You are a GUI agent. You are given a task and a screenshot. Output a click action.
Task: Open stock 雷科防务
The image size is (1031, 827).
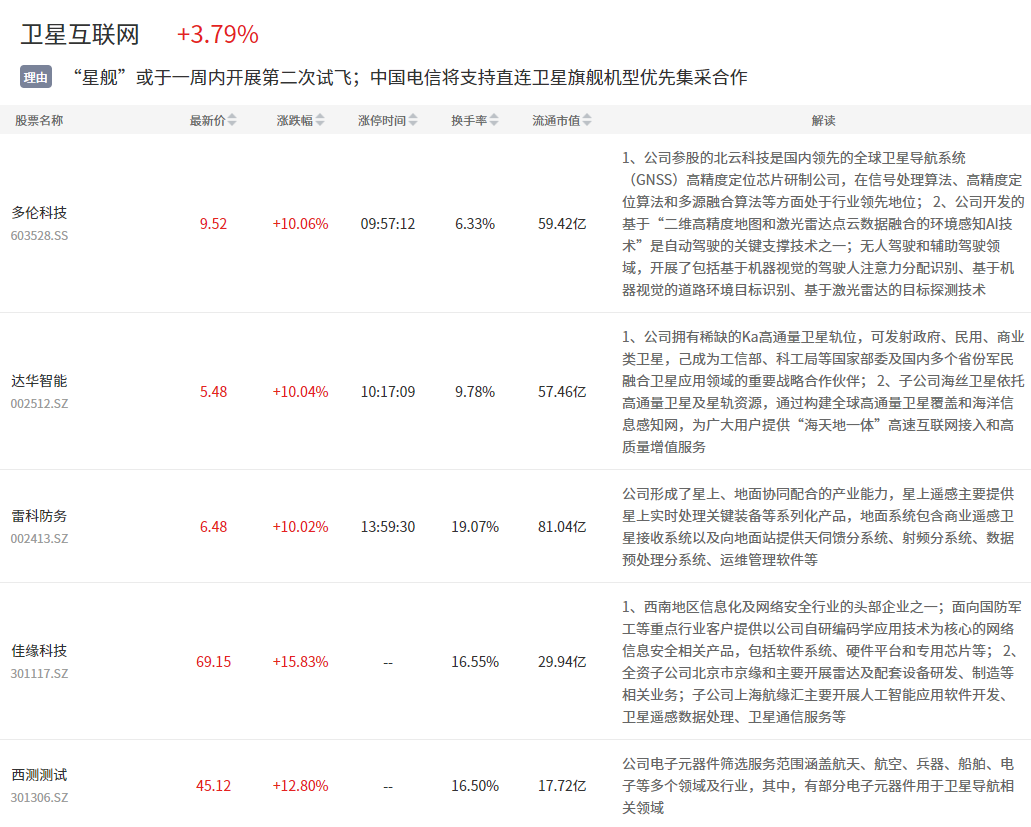click(x=39, y=515)
